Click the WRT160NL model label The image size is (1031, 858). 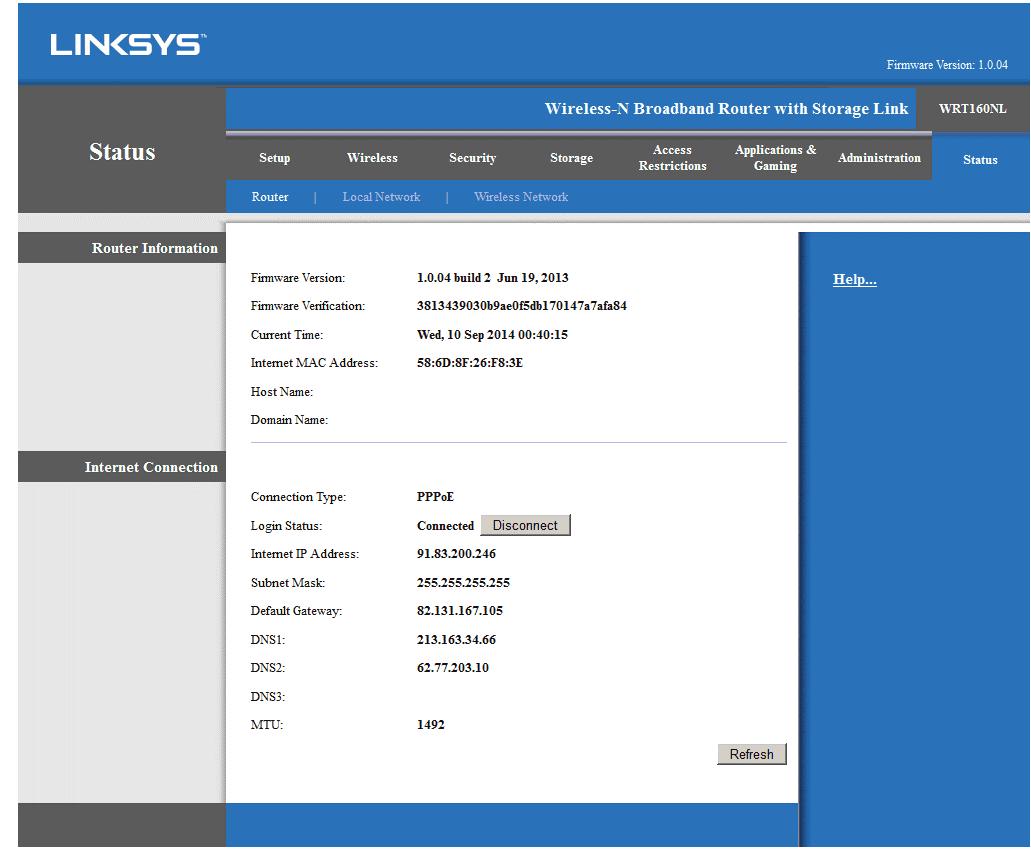(x=972, y=108)
